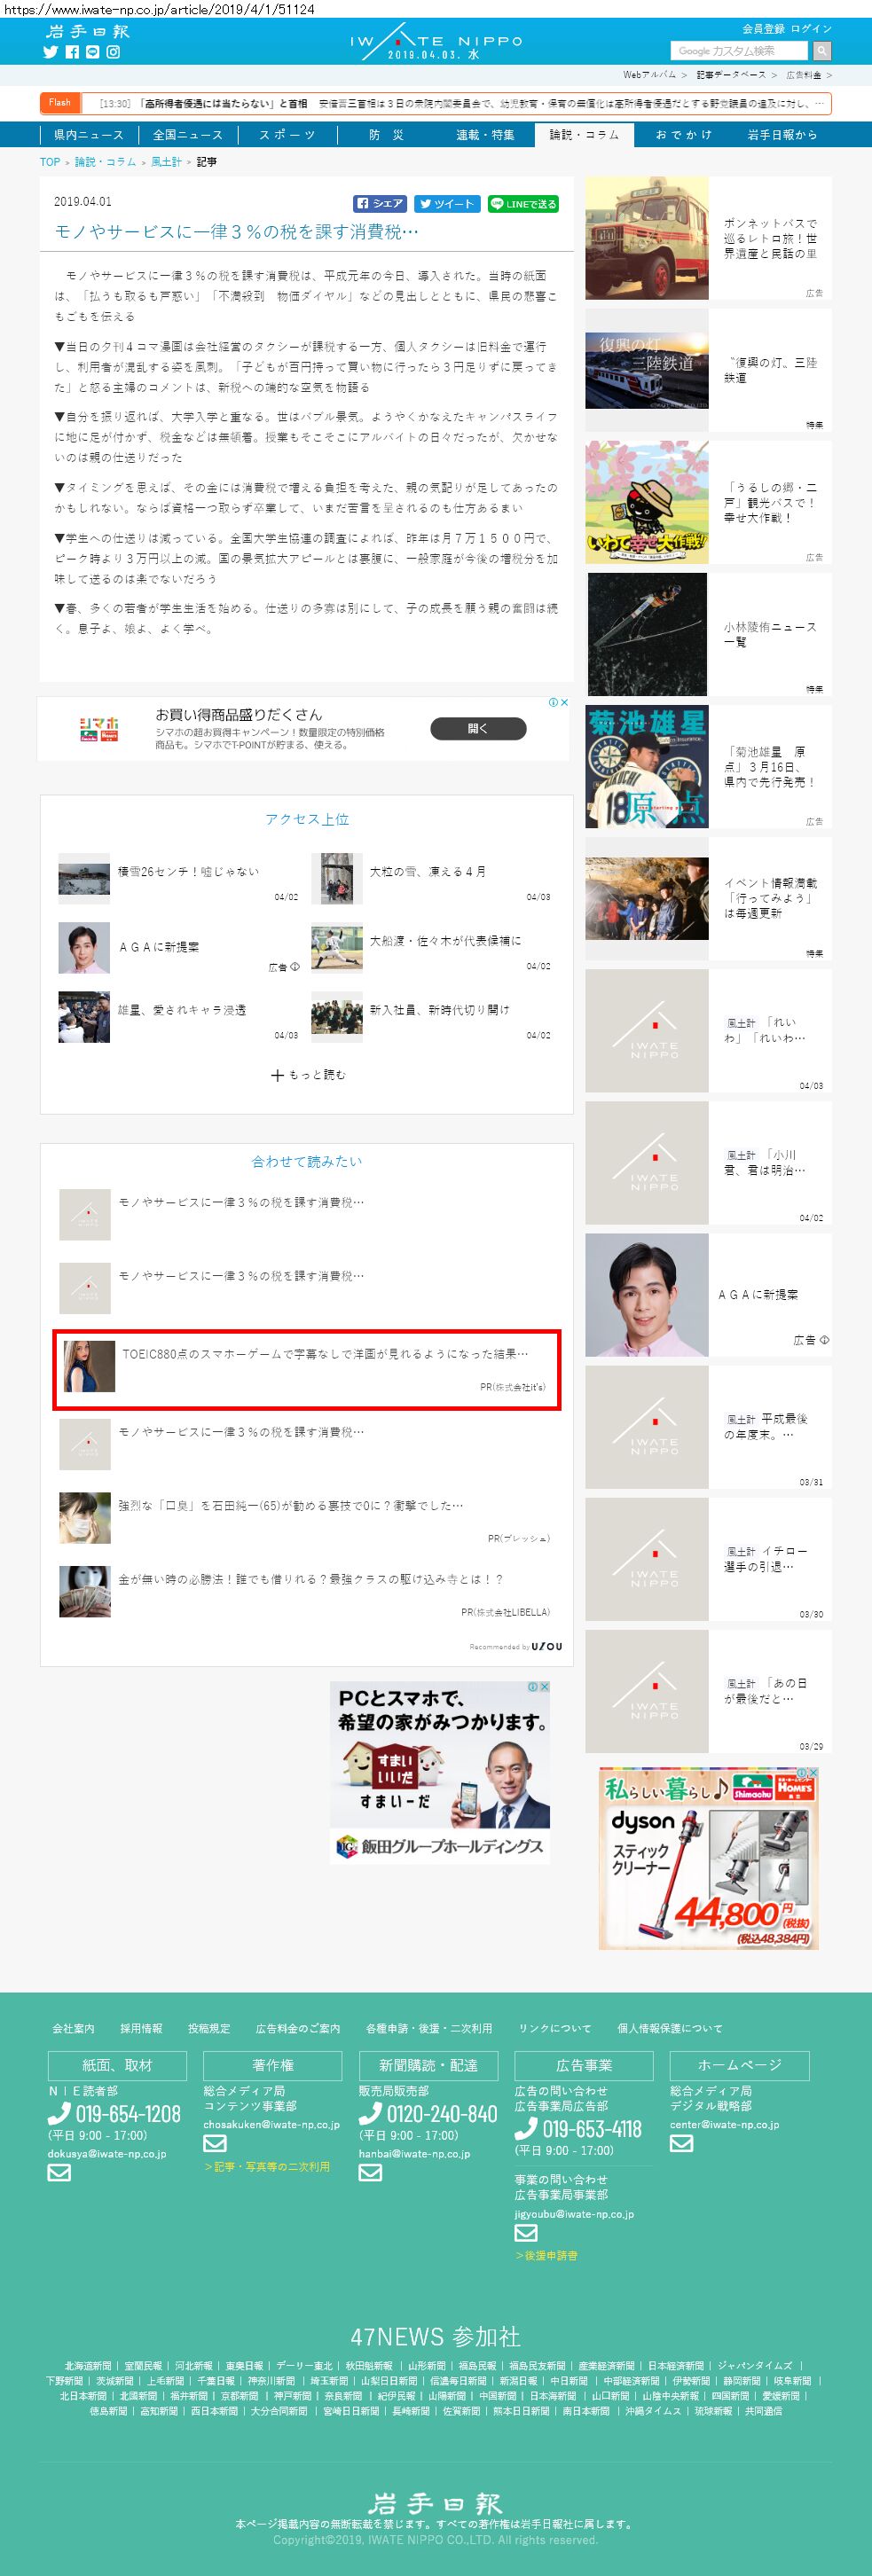Open the Facebook icon in header

[72, 52]
